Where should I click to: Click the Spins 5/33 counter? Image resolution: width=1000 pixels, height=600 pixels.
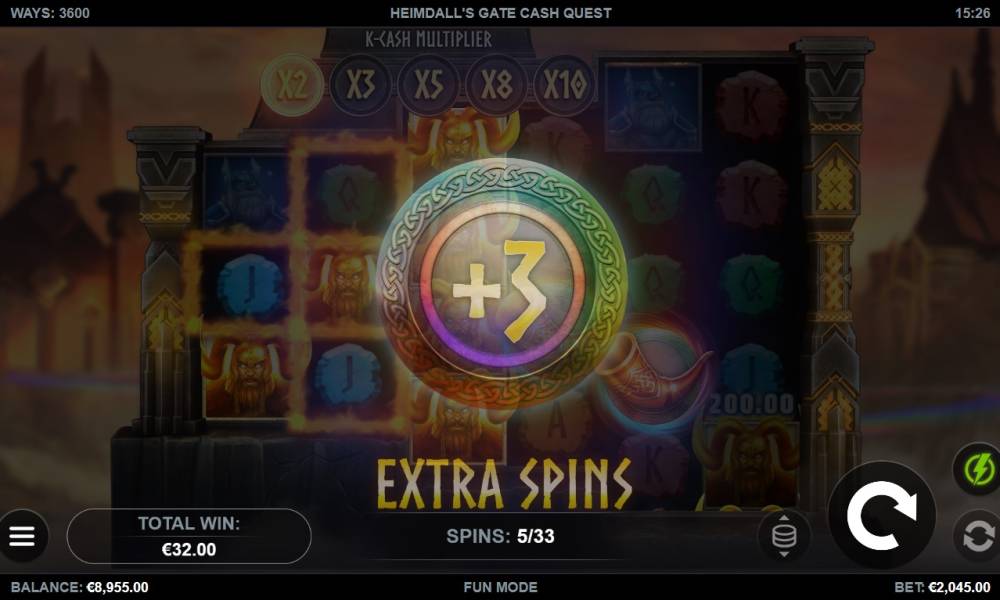(x=500, y=536)
